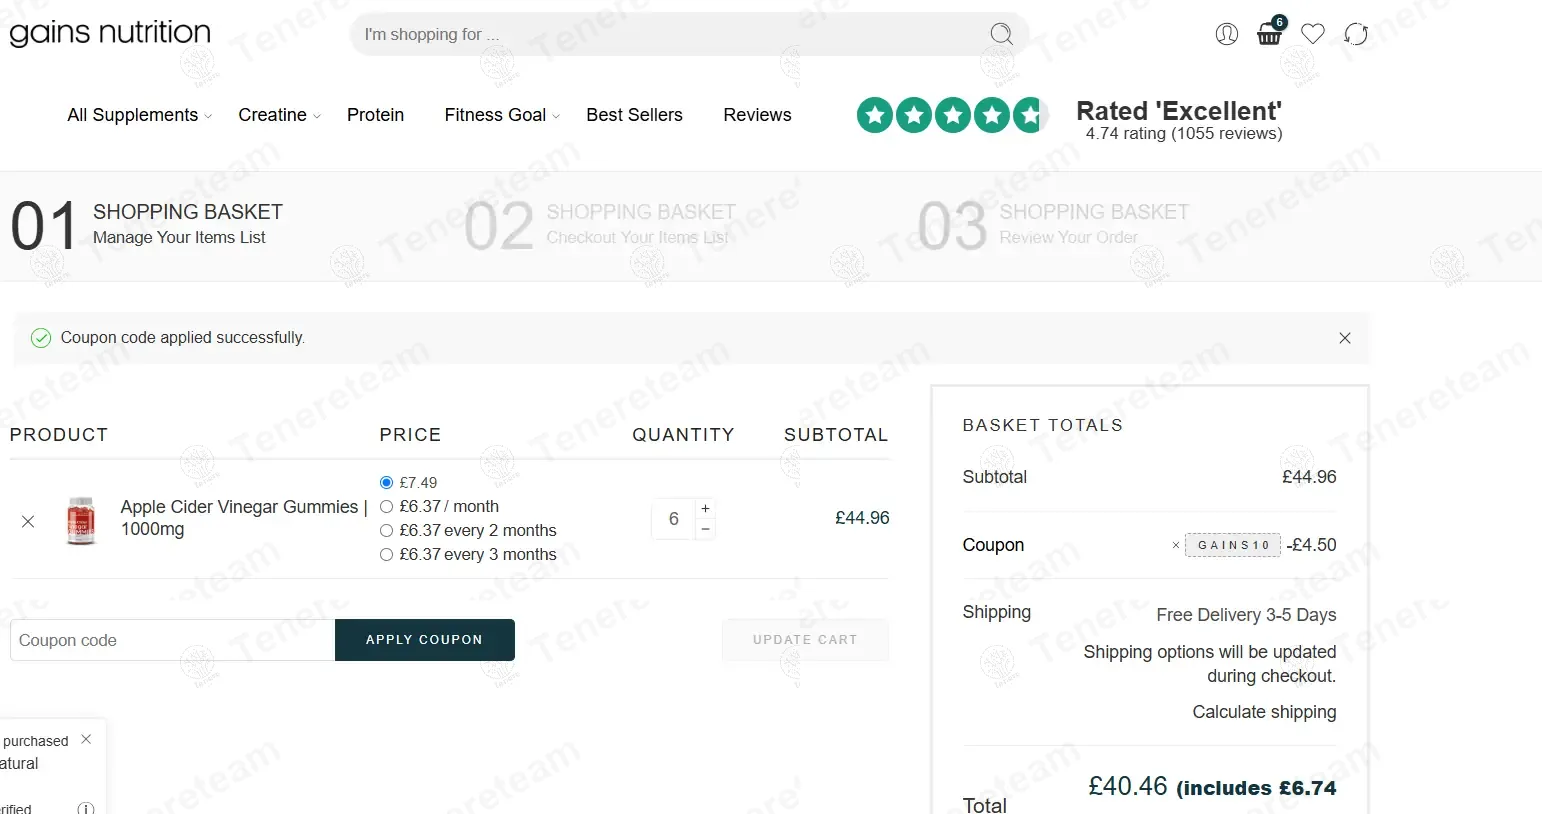1542x814 pixels.
Task: Click the Apply Coupon button
Action: point(424,640)
